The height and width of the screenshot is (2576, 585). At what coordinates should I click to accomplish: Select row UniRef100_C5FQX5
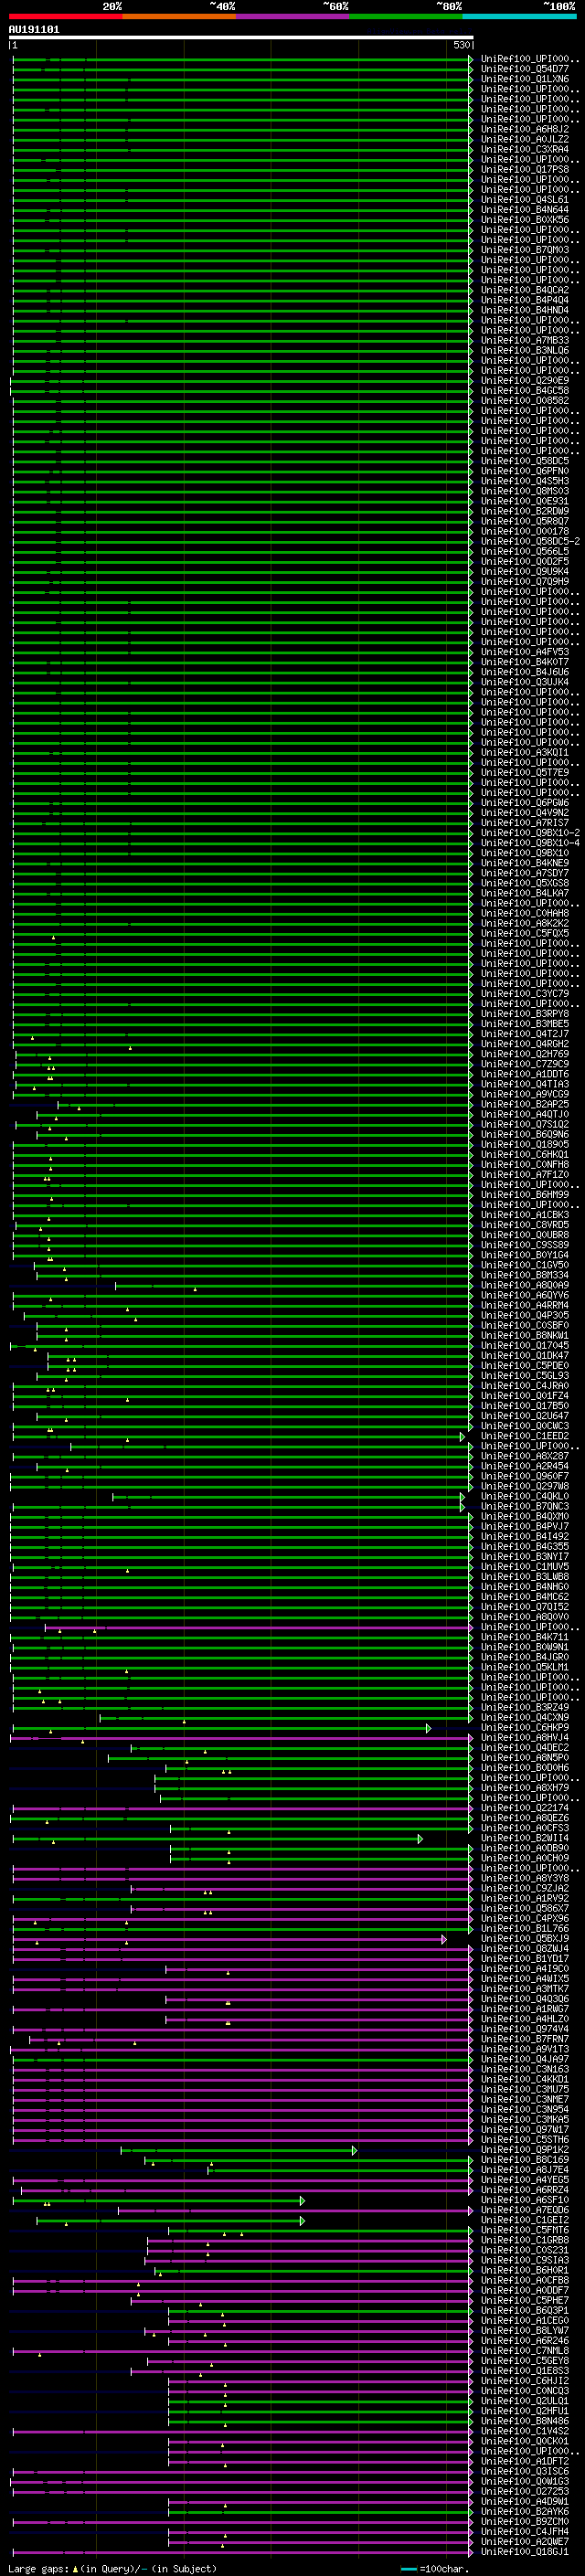pyautogui.click(x=525, y=934)
